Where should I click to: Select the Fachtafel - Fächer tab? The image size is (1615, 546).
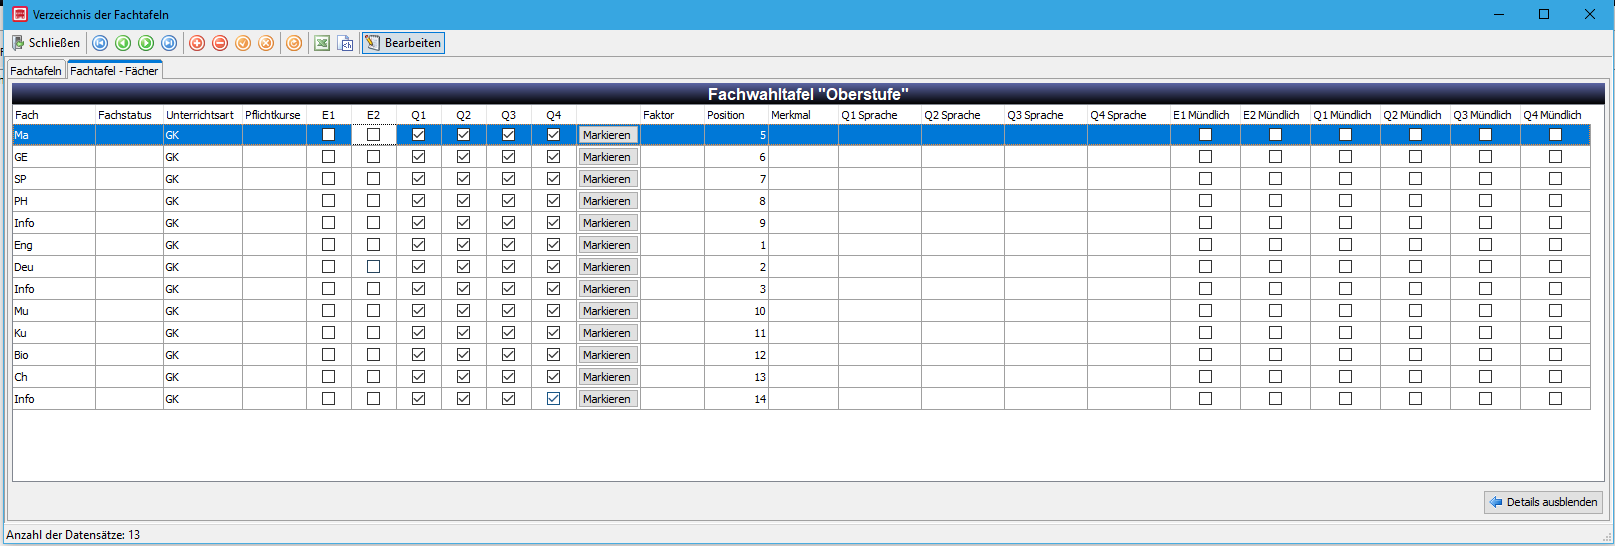click(x=114, y=71)
